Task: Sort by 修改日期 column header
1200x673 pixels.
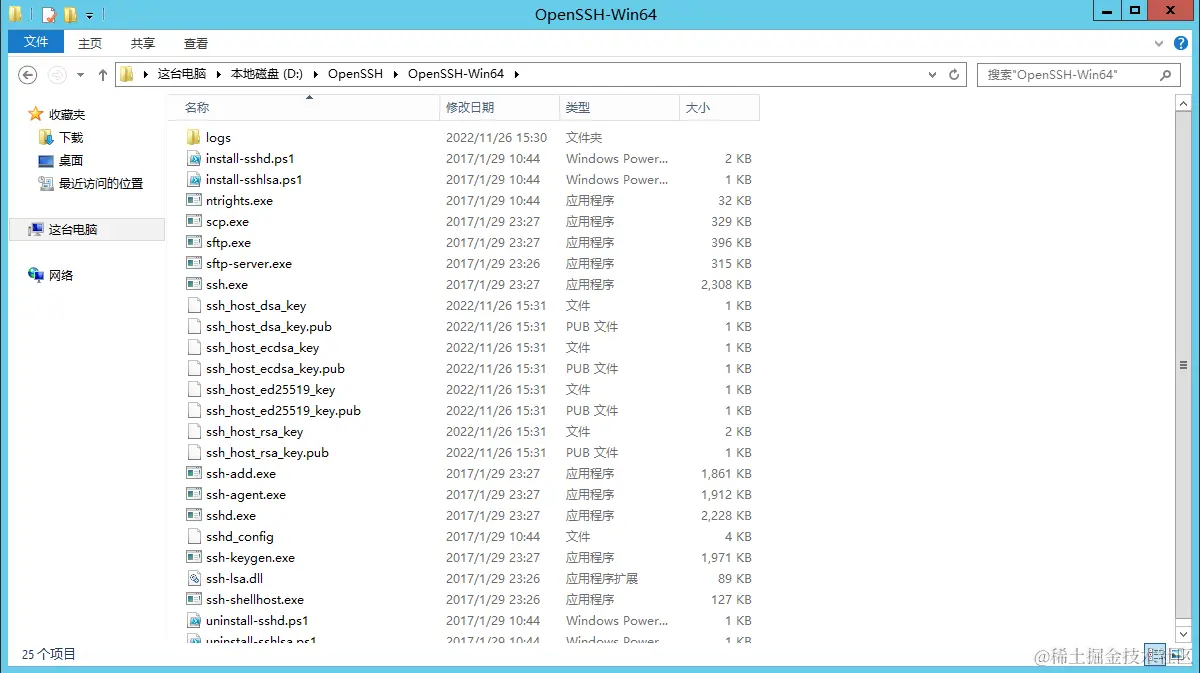Action: (x=500, y=108)
